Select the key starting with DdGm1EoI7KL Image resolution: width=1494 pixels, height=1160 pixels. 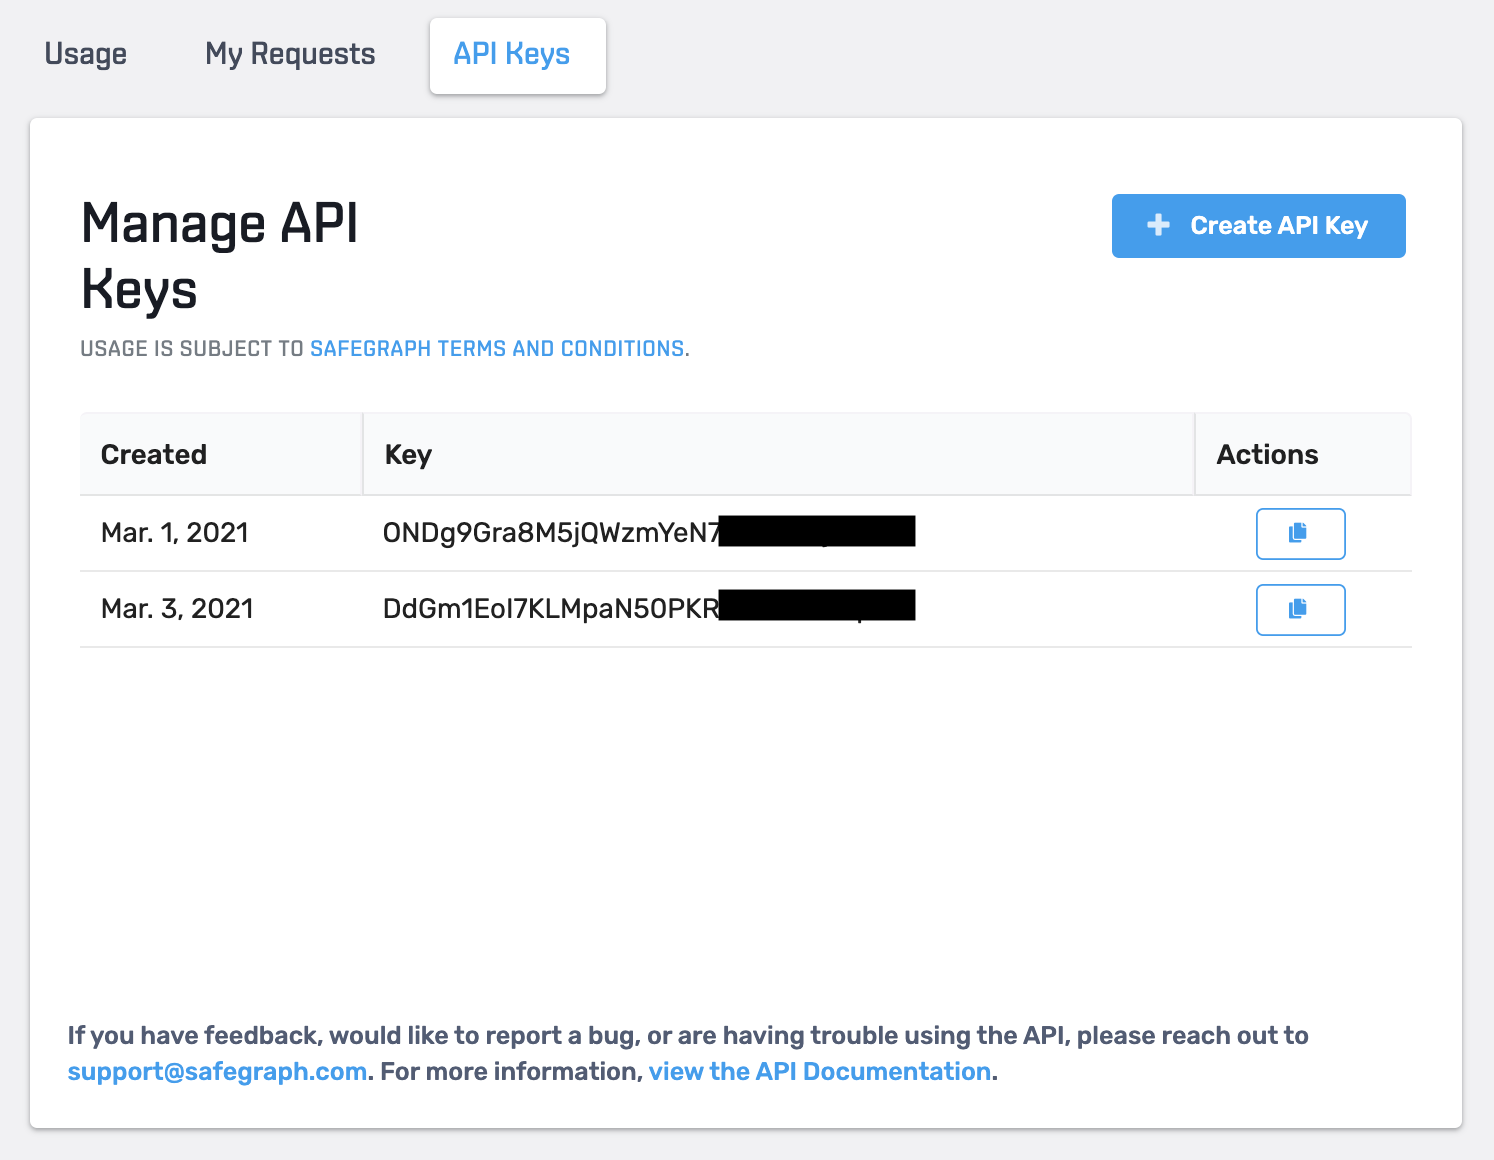click(x=650, y=608)
